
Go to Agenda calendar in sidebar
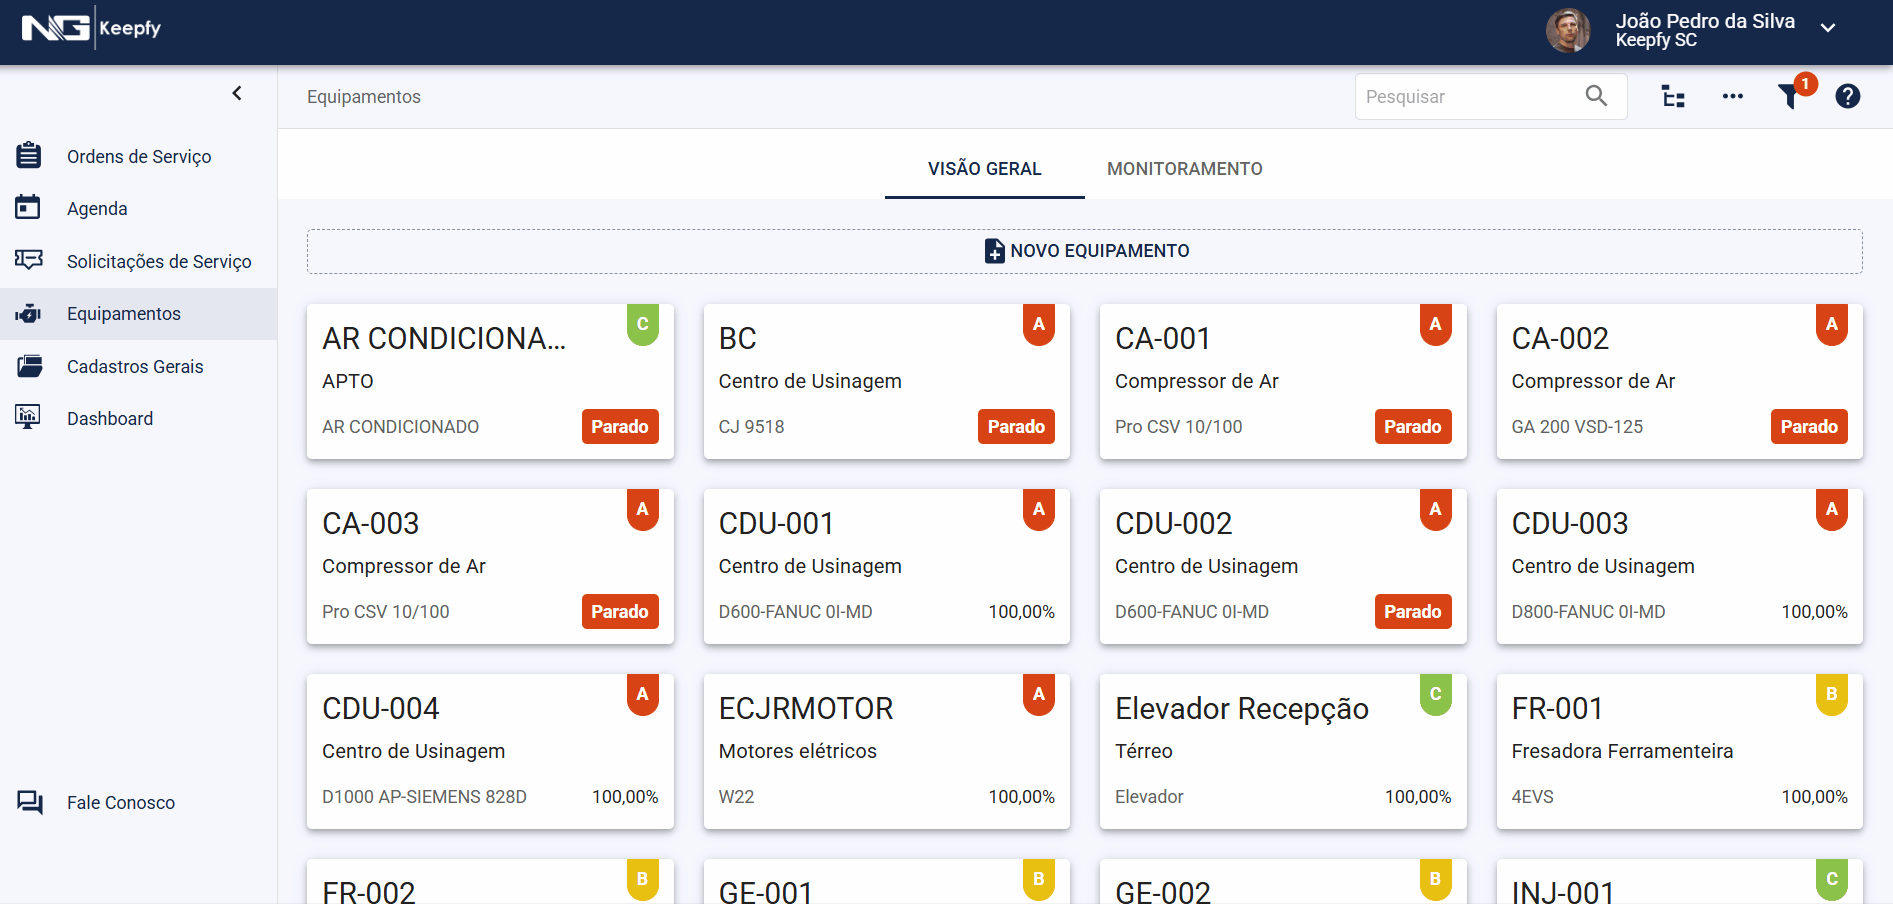97,209
